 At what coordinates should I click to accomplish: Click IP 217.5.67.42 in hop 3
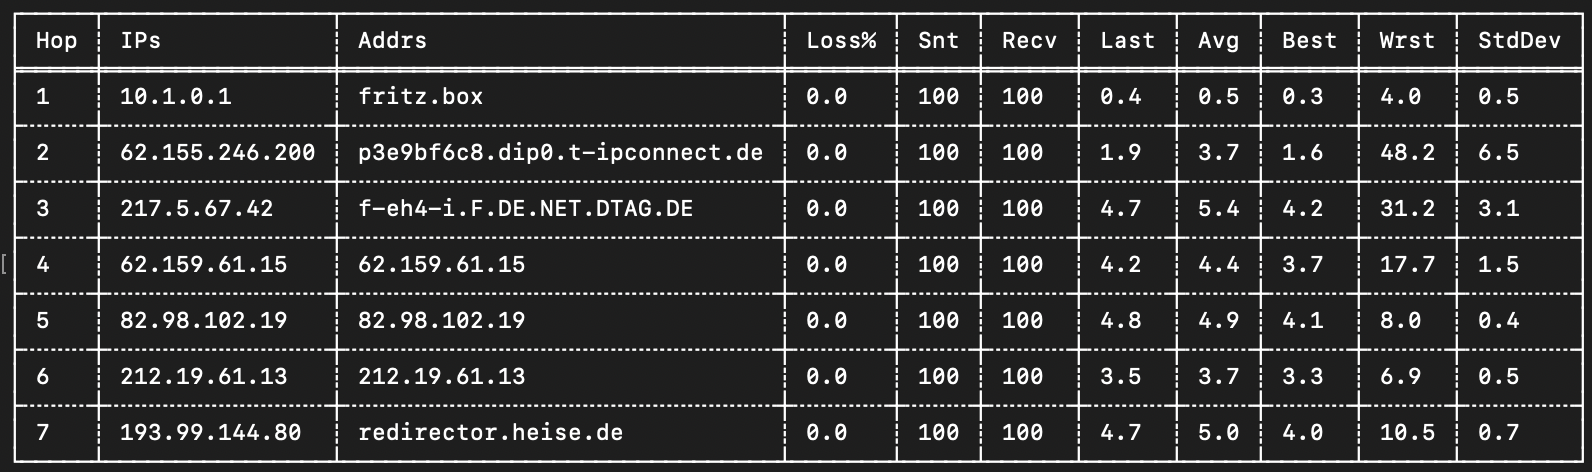pyautogui.click(x=196, y=209)
